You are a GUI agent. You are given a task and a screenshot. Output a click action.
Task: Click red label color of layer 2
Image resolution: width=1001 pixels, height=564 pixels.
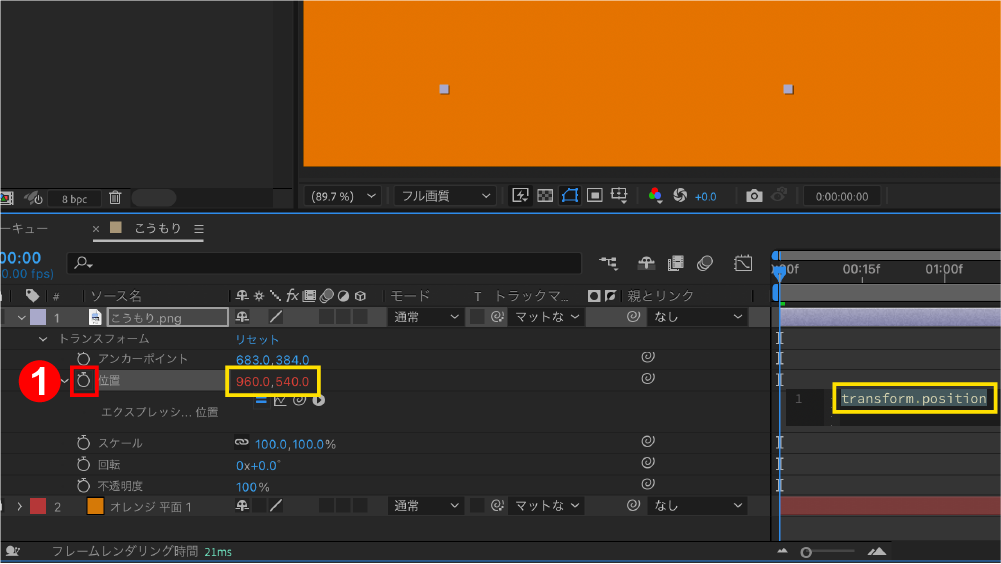[x=38, y=507]
